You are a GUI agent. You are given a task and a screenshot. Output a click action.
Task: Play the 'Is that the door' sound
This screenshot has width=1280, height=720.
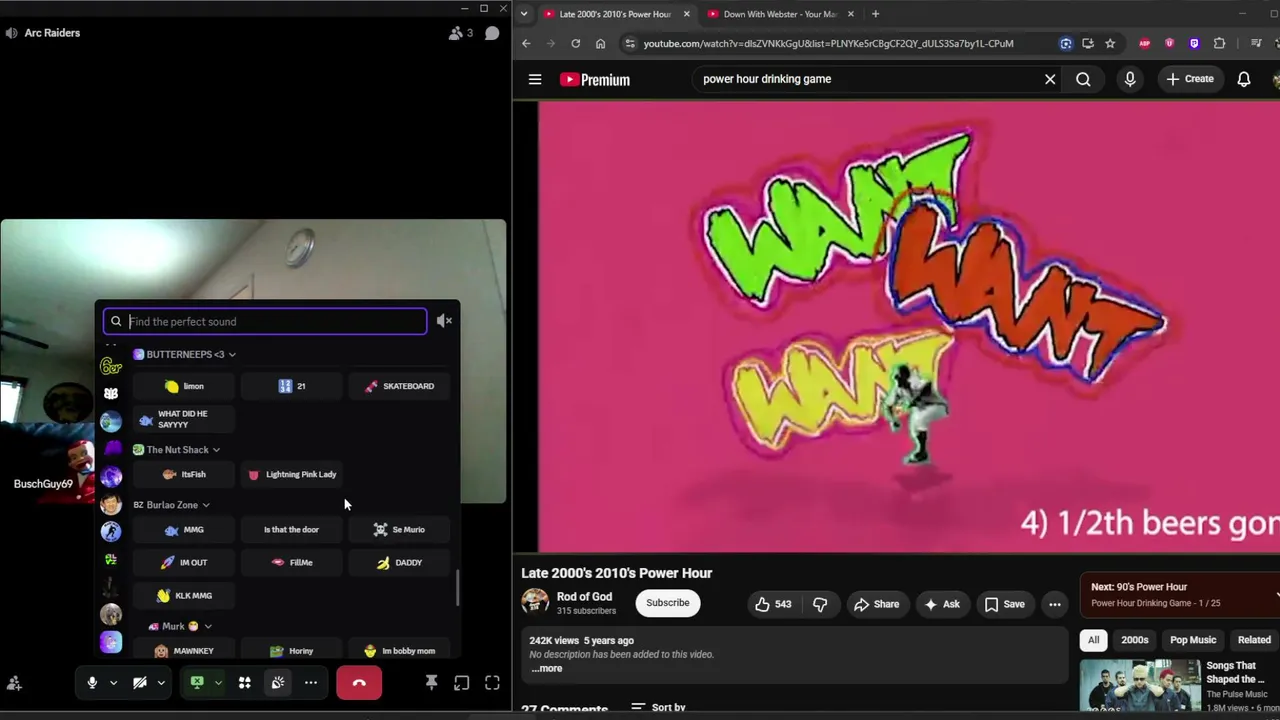[x=292, y=529]
